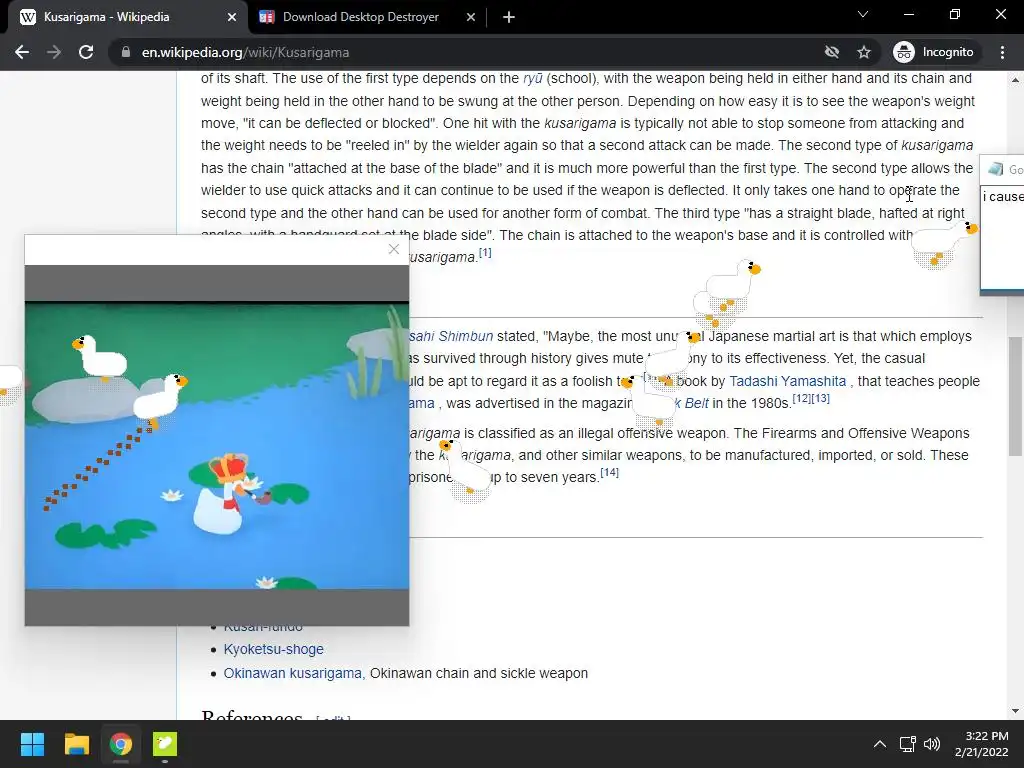
Task: Click the goose standing on the rock
Action: coord(99,358)
